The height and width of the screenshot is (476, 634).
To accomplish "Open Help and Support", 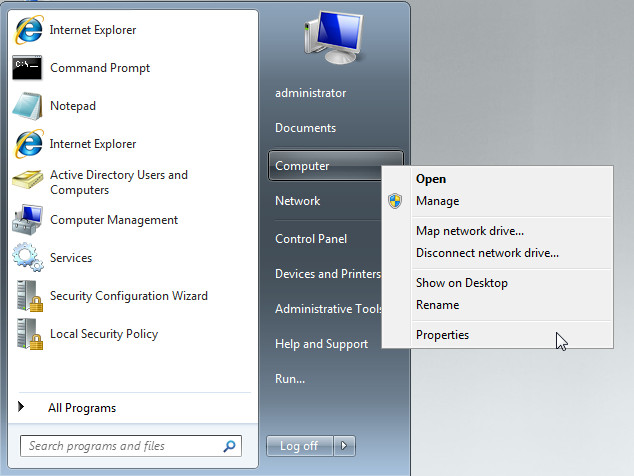I will (x=321, y=344).
